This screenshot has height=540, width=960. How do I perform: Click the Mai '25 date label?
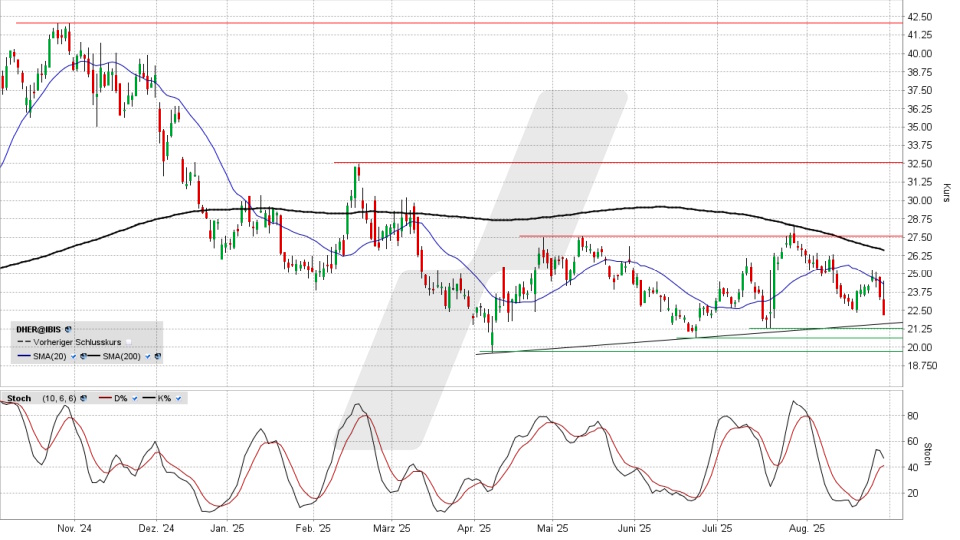point(552,528)
